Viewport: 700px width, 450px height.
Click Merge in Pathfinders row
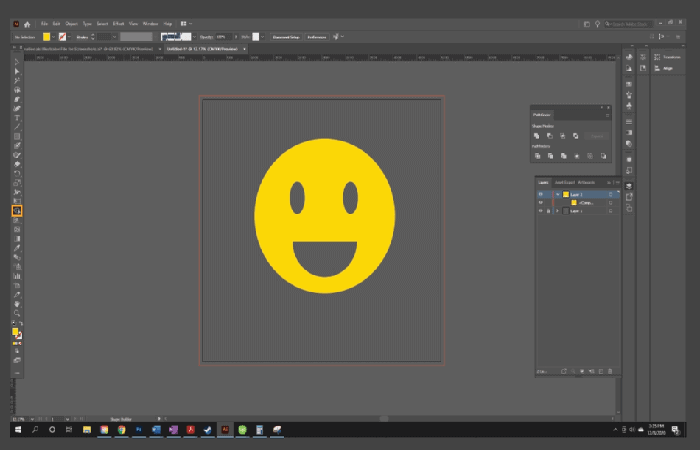(x=564, y=156)
